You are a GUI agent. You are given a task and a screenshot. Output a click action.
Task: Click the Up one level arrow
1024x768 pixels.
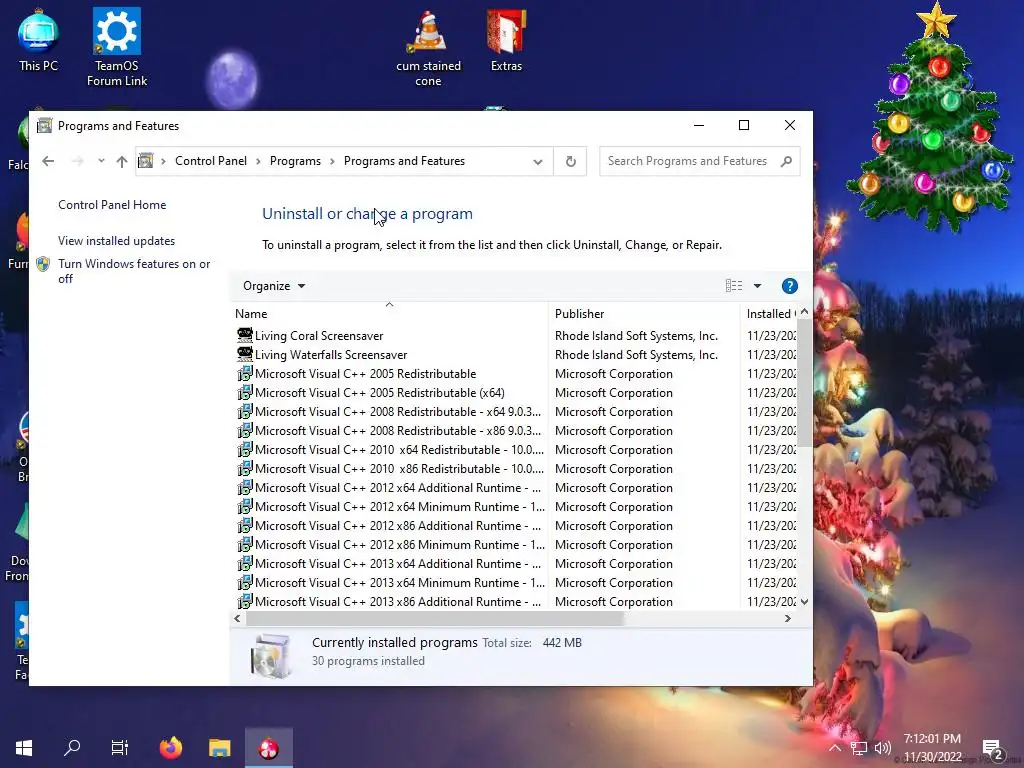(121, 161)
